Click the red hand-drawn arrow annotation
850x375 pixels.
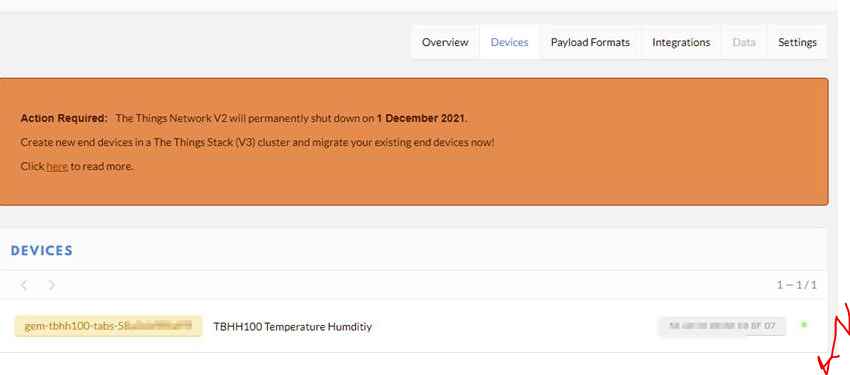[835, 339]
